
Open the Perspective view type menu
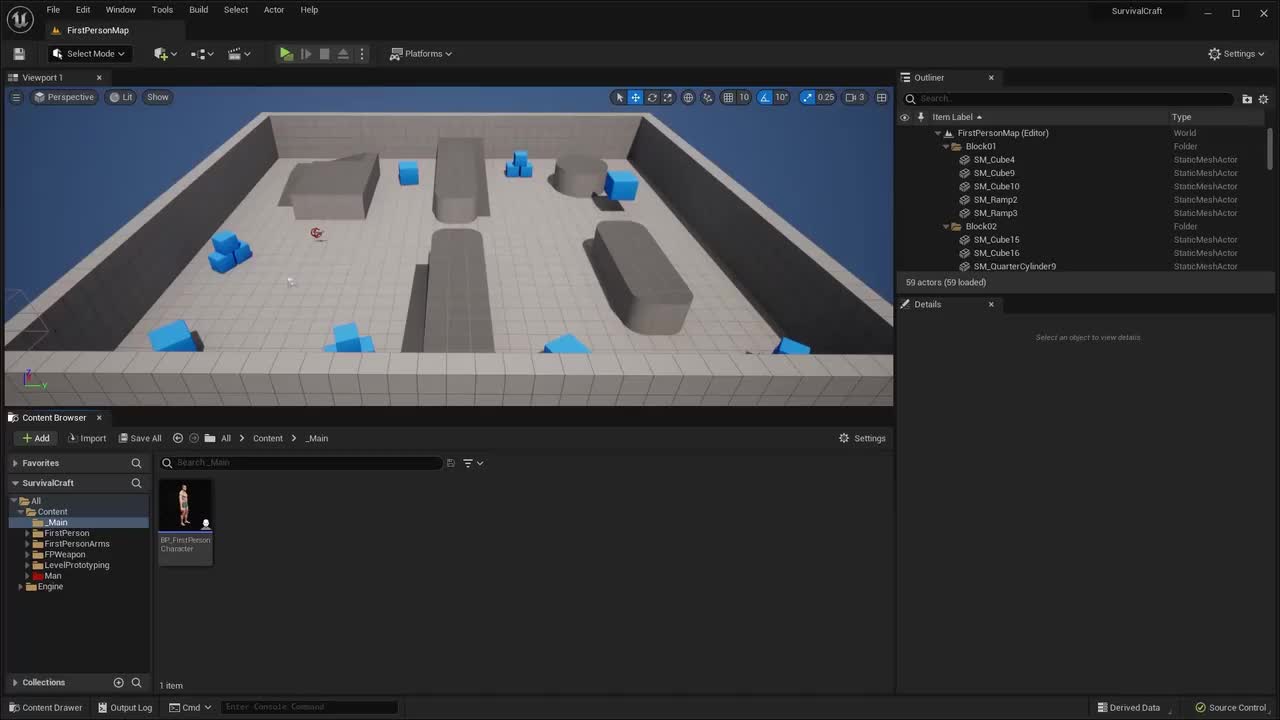click(64, 97)
